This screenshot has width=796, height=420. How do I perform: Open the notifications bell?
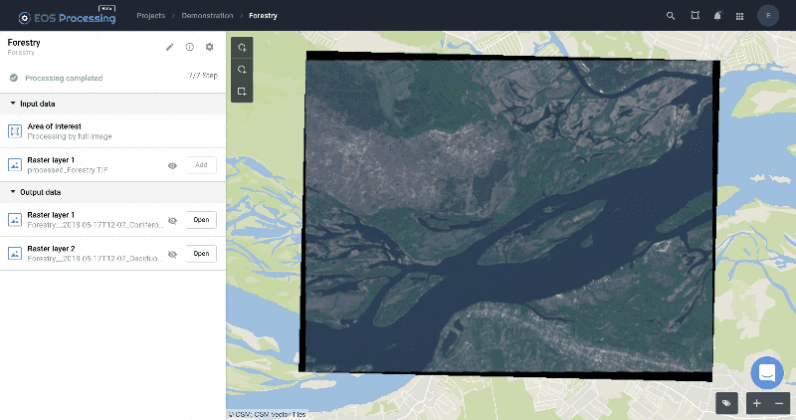pos(717,16)
